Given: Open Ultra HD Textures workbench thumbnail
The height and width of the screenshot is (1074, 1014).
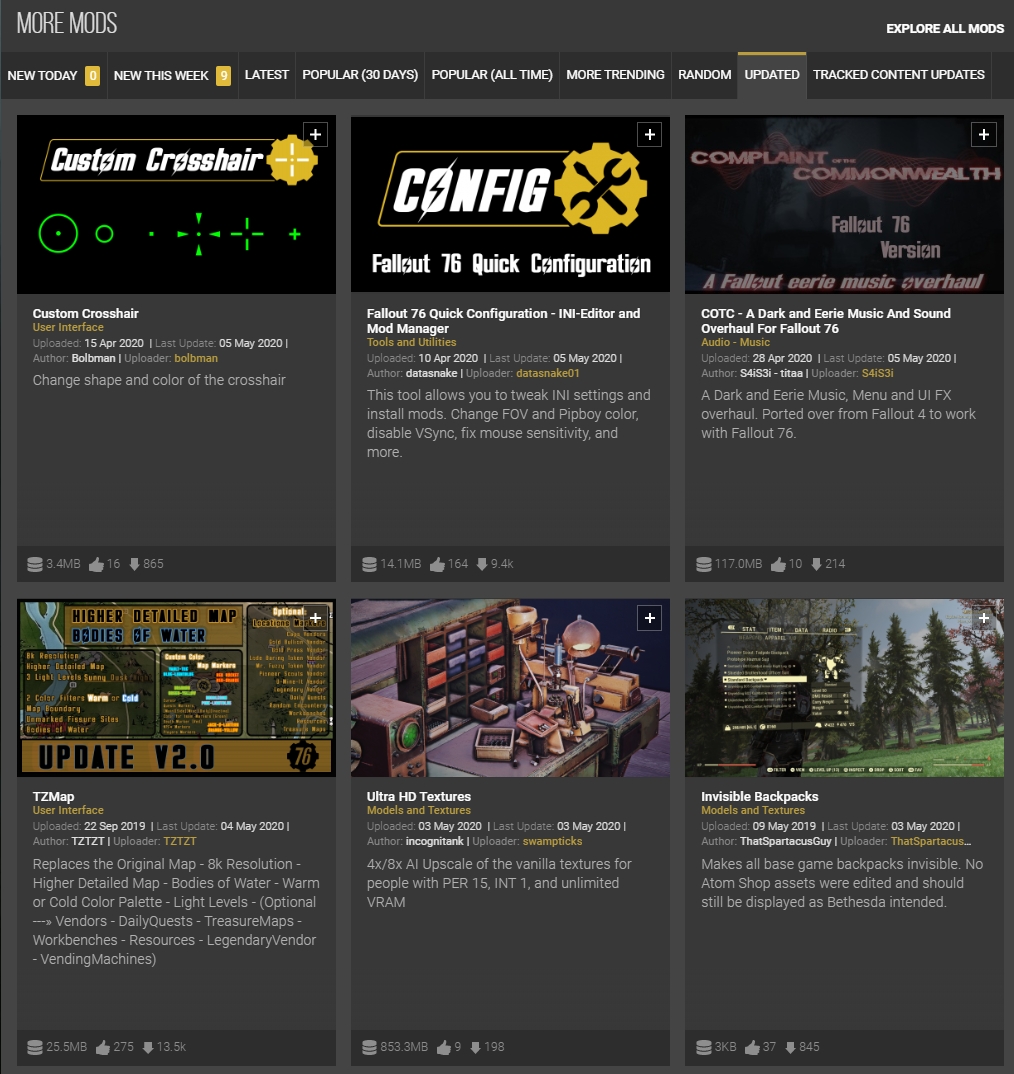Looking at the screenshot, I should click(510, 688).
